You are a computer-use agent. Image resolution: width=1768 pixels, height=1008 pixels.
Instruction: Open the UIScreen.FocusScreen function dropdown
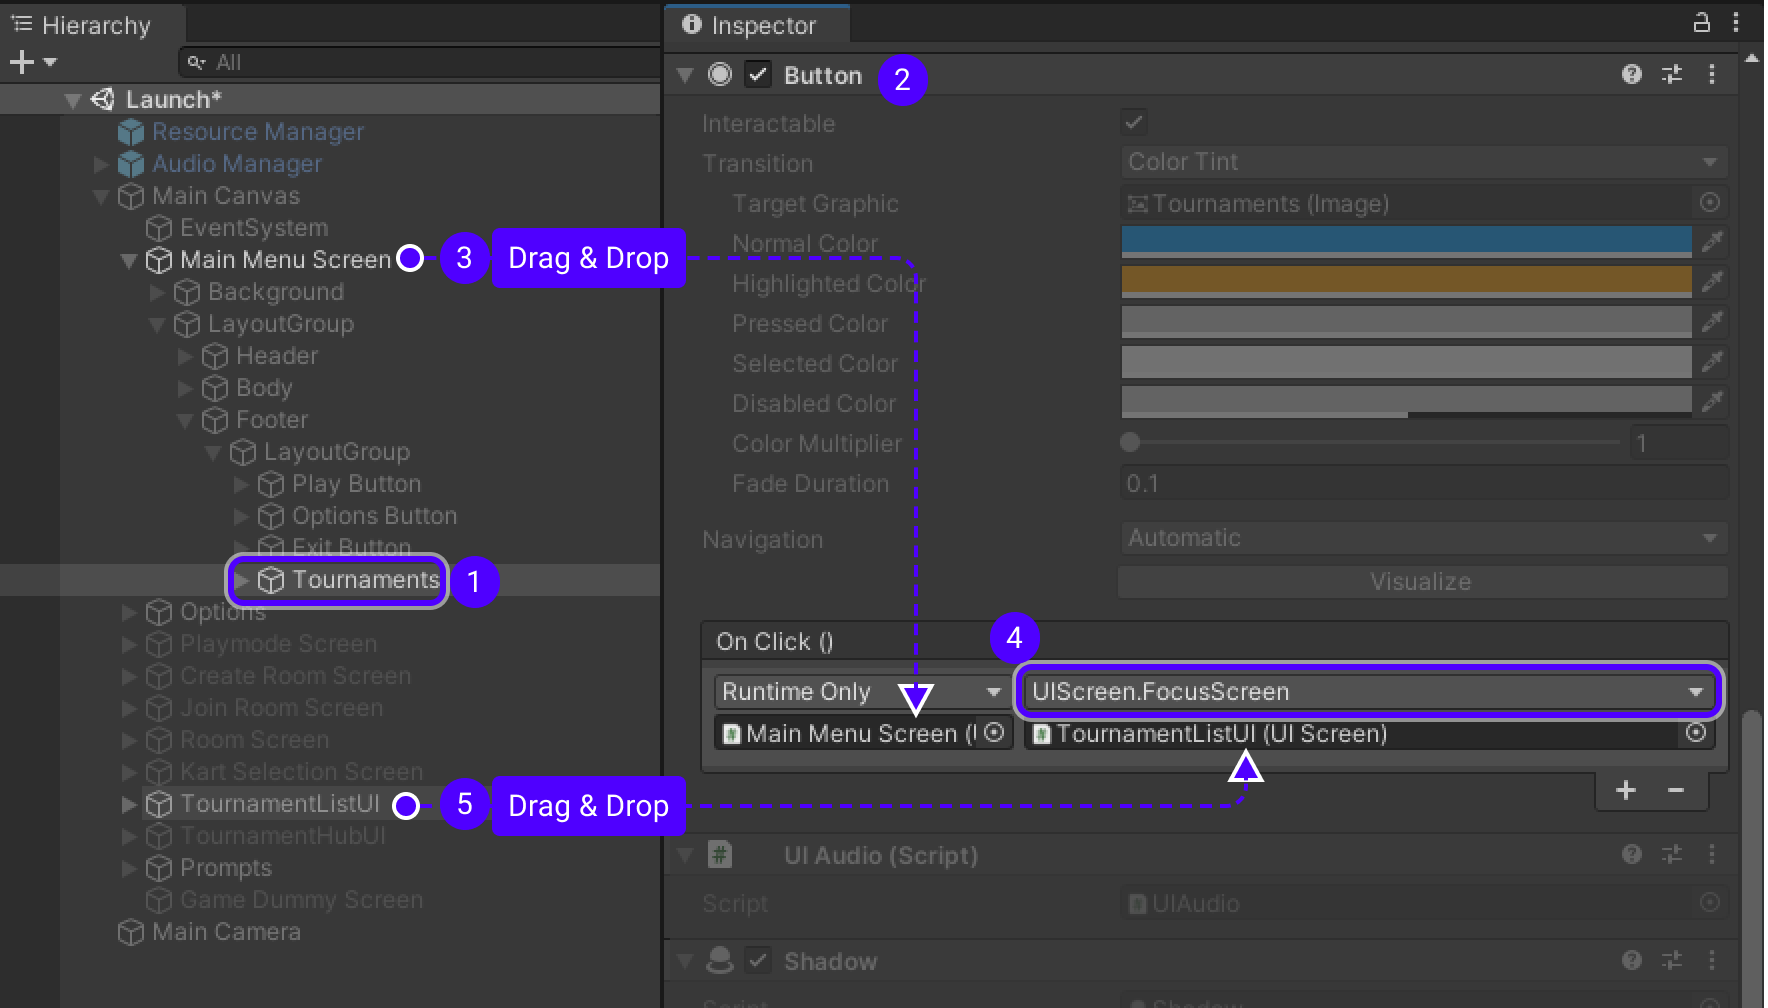[1367, 691]
